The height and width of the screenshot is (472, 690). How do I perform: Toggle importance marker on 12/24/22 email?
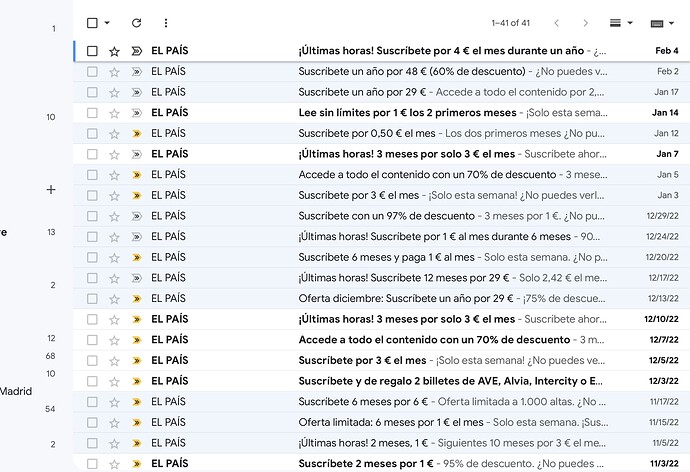click(137, 237)
